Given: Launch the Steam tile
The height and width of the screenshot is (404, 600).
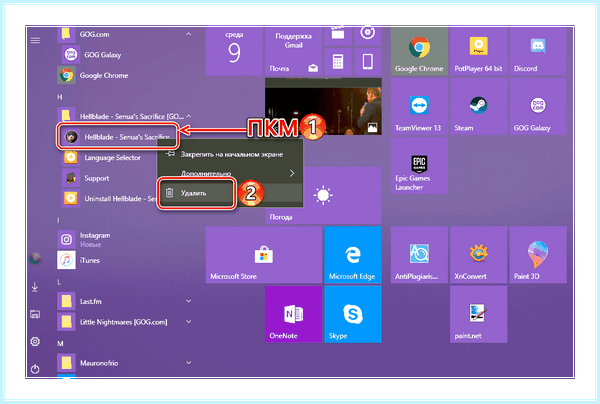Looking at the screenshot, I should click(478, 106).
